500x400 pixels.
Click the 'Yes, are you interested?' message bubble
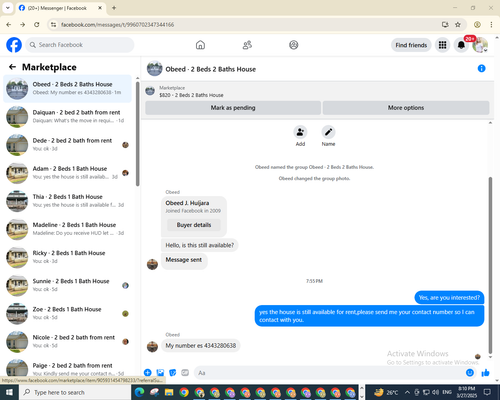[449, 298]
